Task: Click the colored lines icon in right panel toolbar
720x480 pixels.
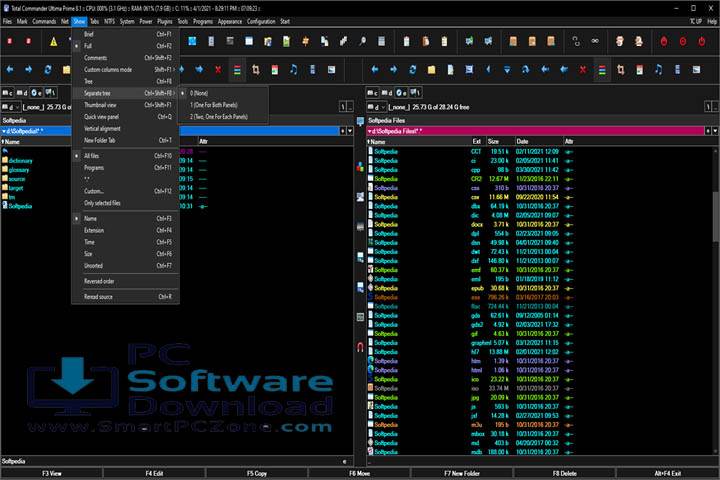Action: click(x=602, y=70)
